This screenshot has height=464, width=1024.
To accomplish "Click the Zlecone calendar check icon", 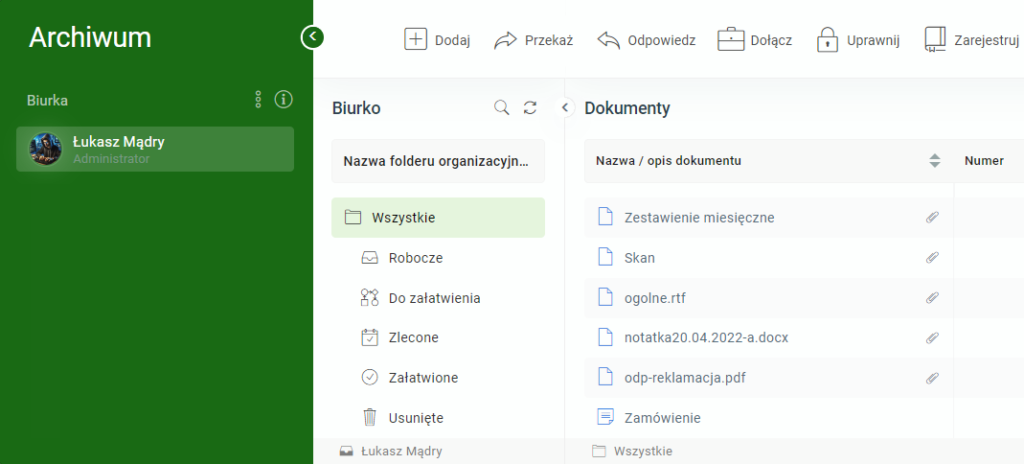I will (370, 338).
